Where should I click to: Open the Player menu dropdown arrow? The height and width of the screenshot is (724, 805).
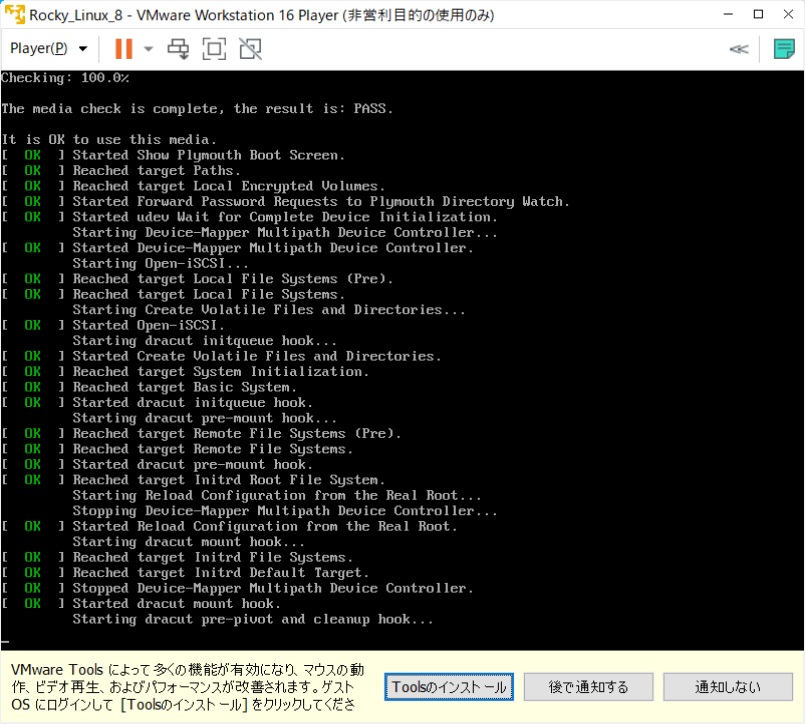tap(82, 48)
